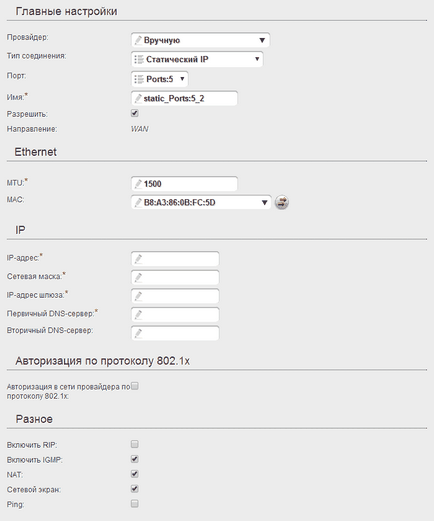Open the Порт dropdown showing Ports:5

tap(160, 79)
